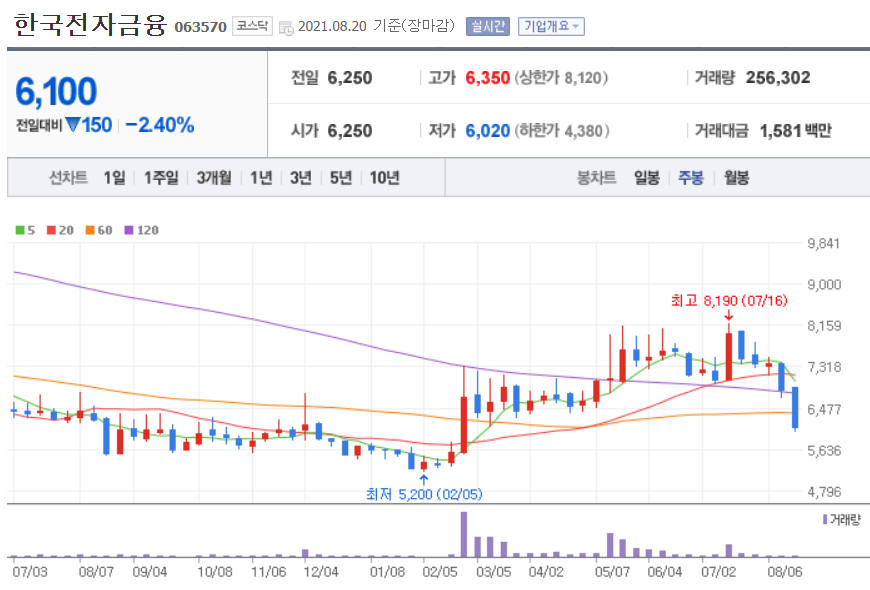Image resolution: width=870 pixels, height=590 pixels.
Task: Click the y-axis price label 9,841
Action: 823,243
